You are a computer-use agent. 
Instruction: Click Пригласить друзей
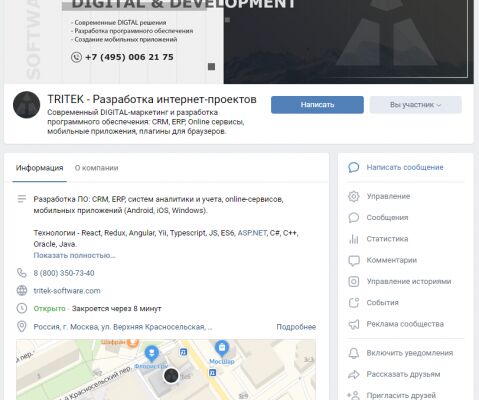(401, 396)
